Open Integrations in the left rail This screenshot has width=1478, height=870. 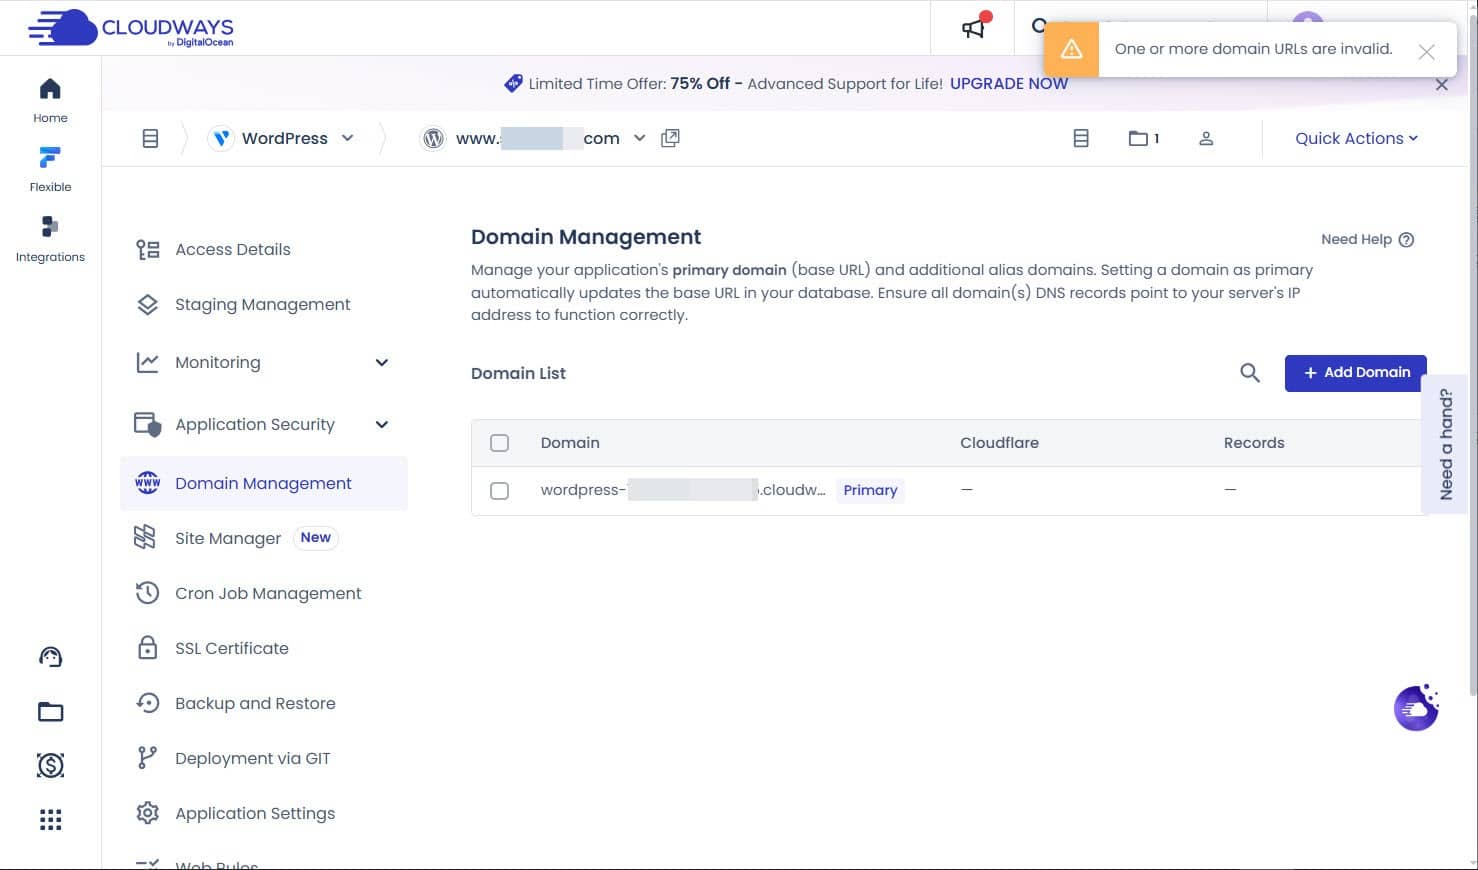pos(50,239)
